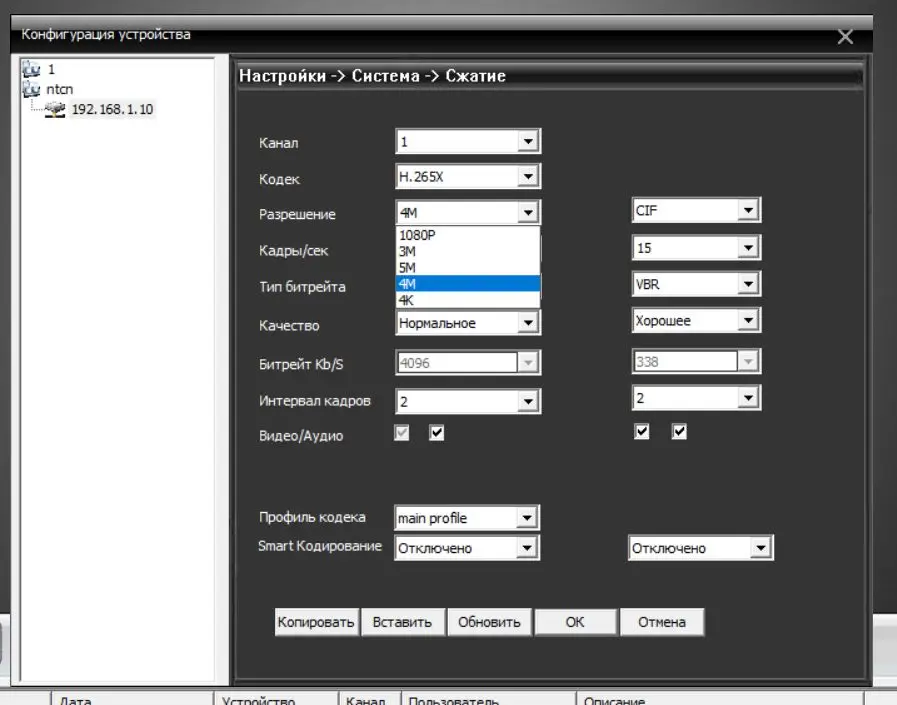Screen dimensions: 897x705
Task: Click the Обновить button
Action: [489, 622]
